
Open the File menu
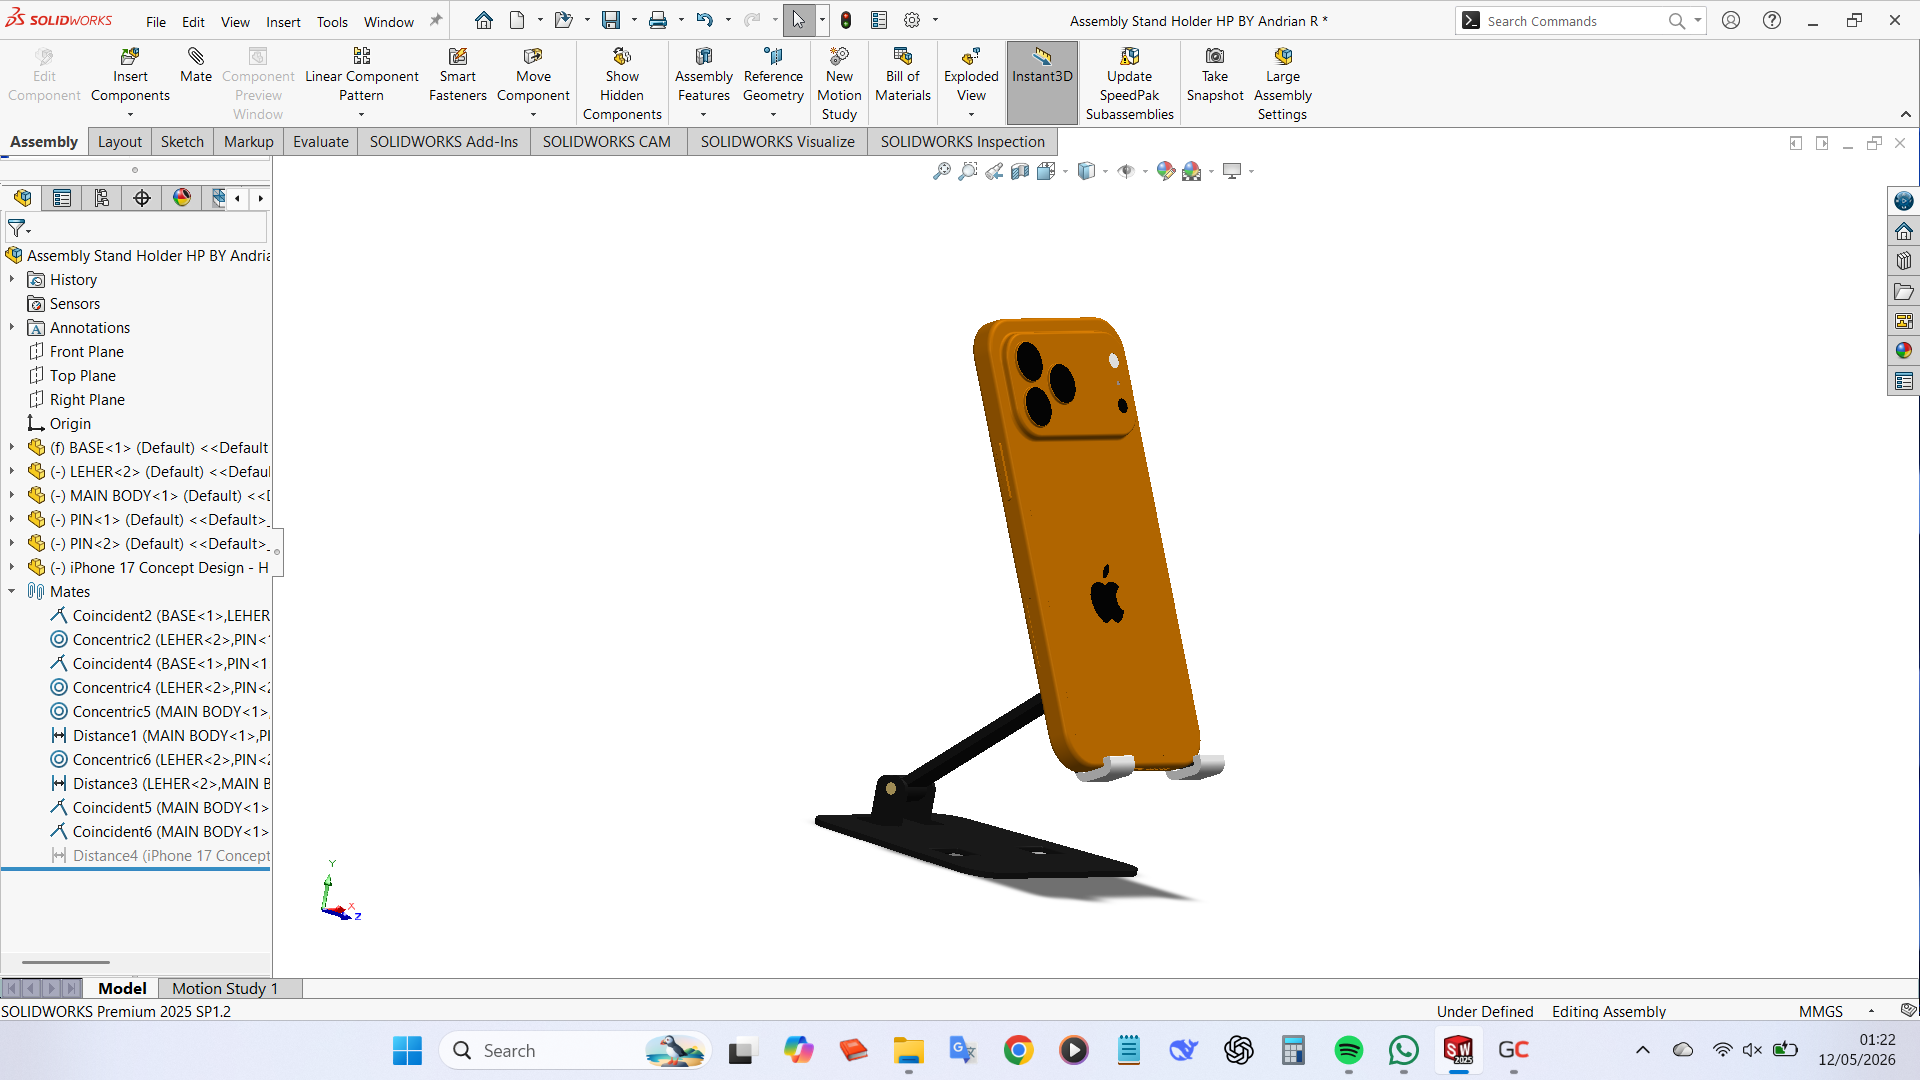tap(156, 21)
